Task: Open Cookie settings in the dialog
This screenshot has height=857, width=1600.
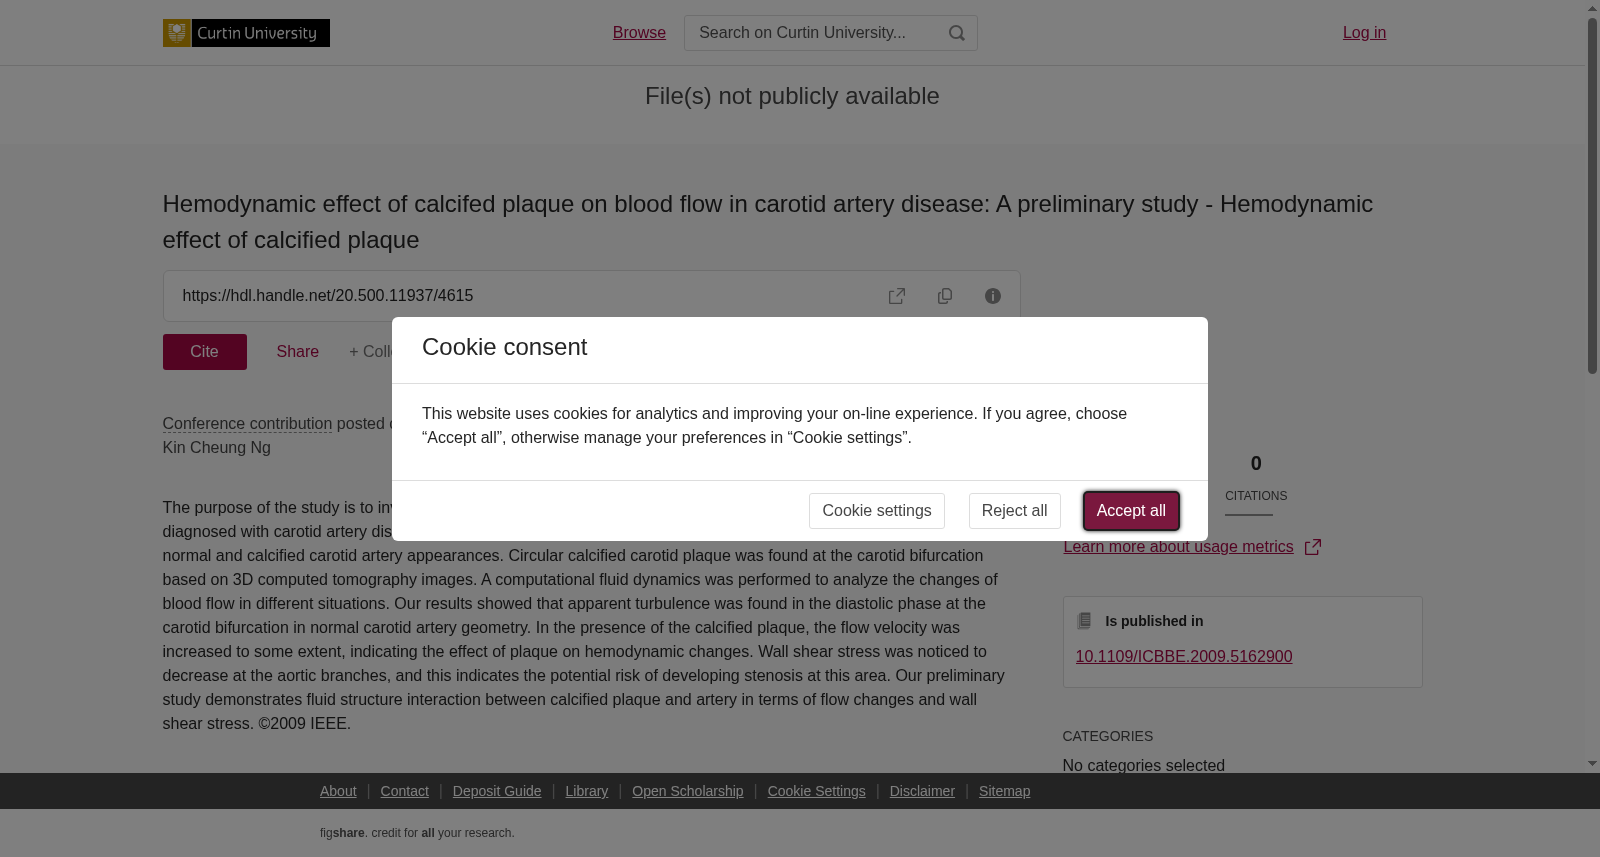Action: pos(877,511)
